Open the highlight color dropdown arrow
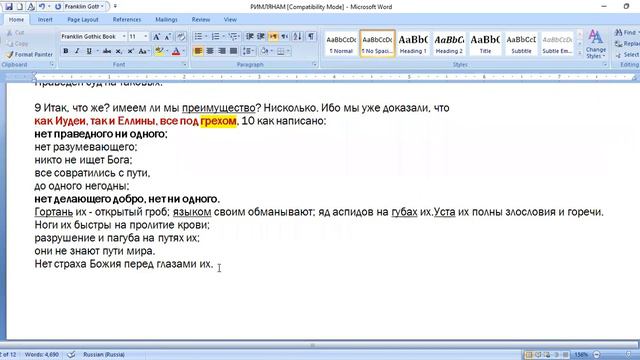 (167, 51)
